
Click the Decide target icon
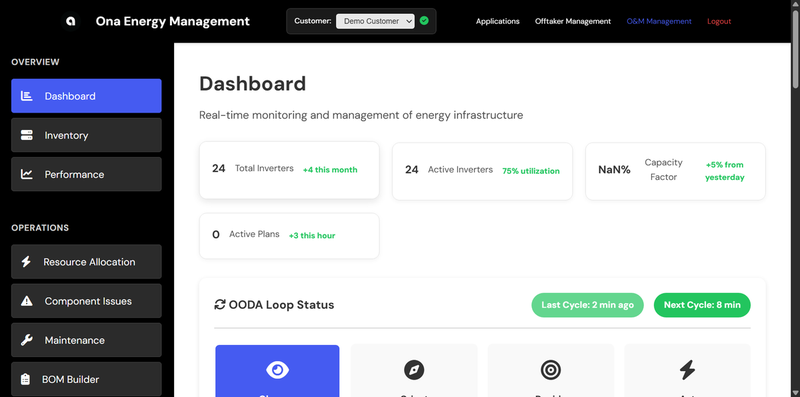tap(551, 370)
